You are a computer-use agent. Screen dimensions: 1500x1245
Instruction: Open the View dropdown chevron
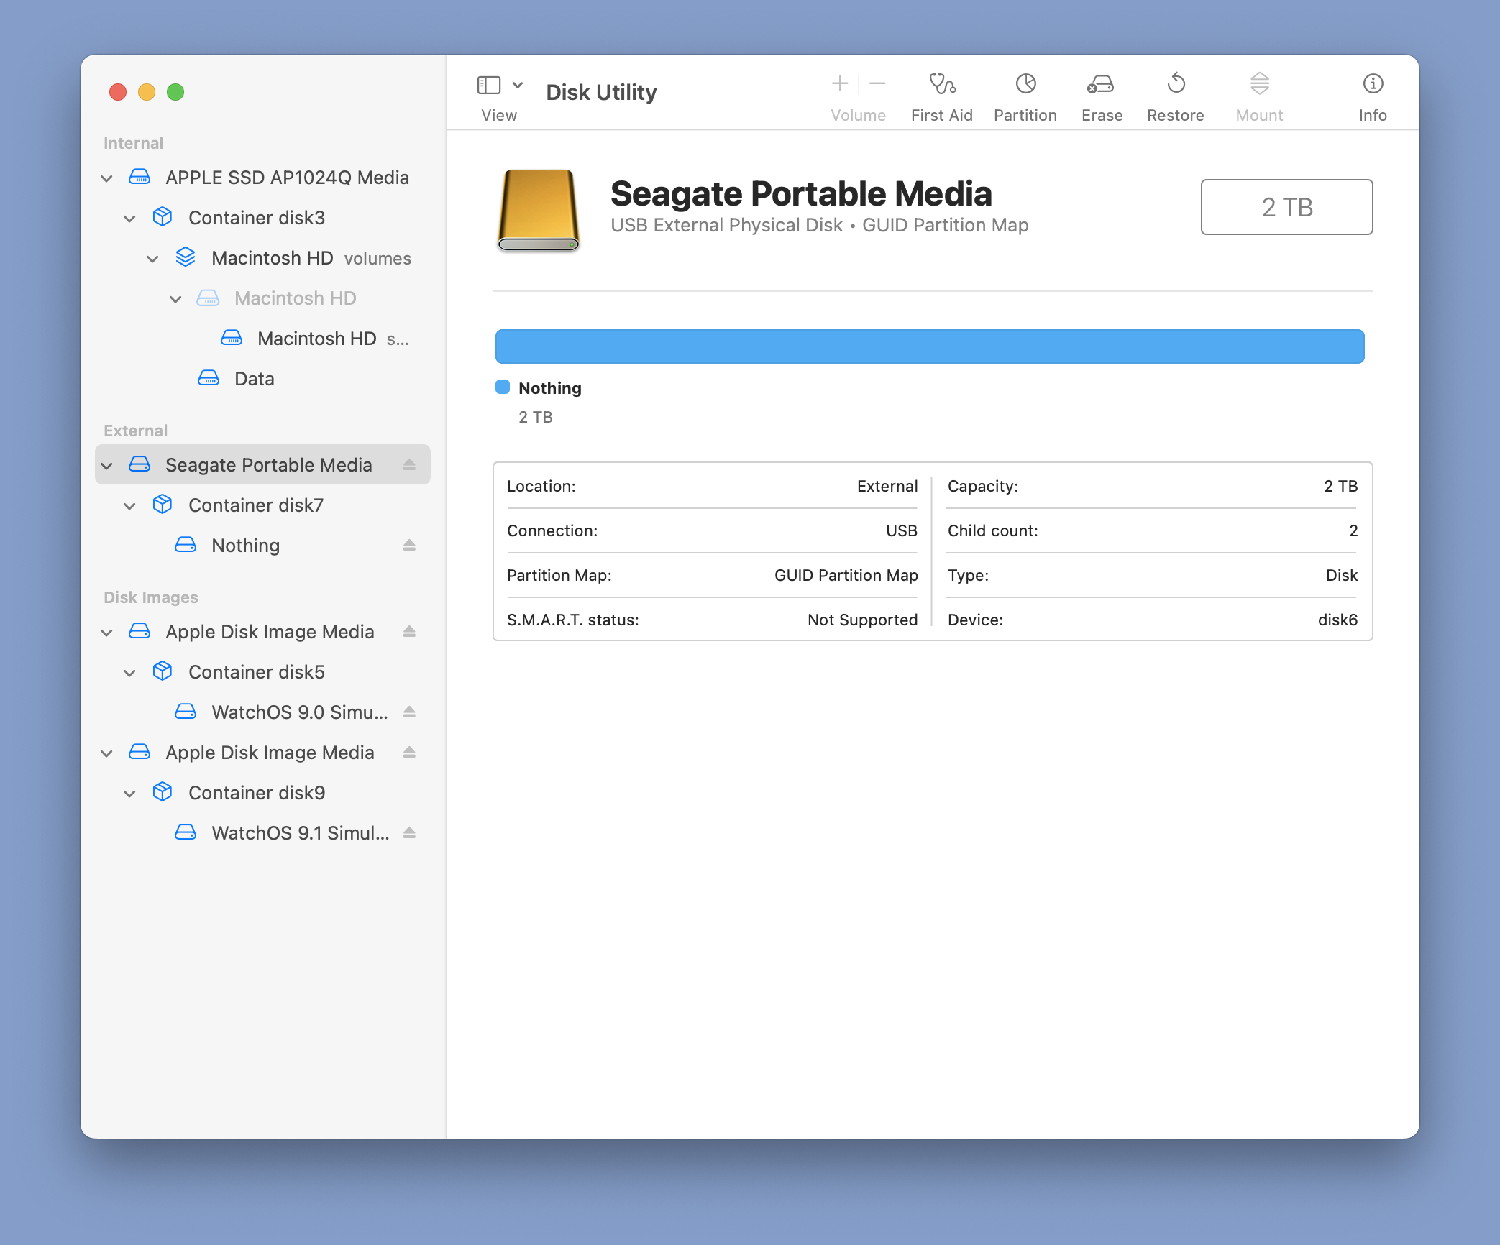(518, 85)
